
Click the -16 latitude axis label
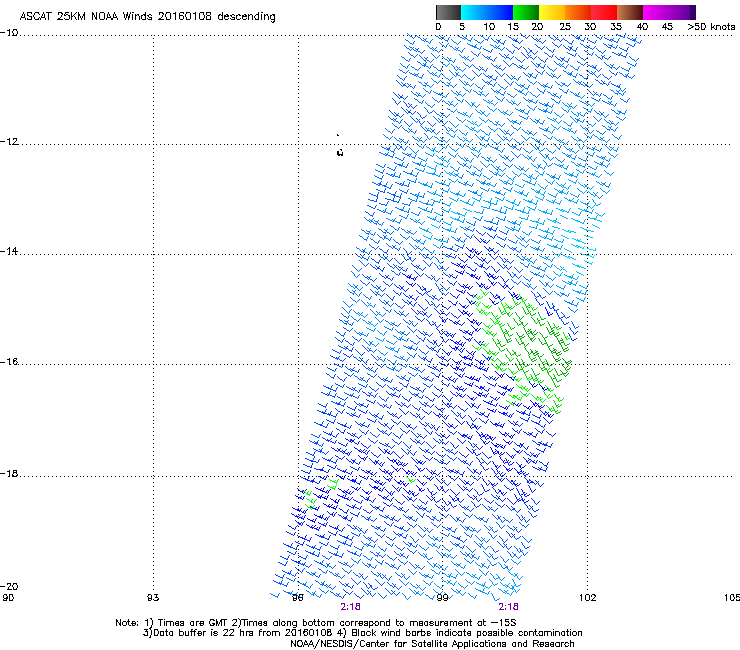pyautogui.click(x=9, y=361)
